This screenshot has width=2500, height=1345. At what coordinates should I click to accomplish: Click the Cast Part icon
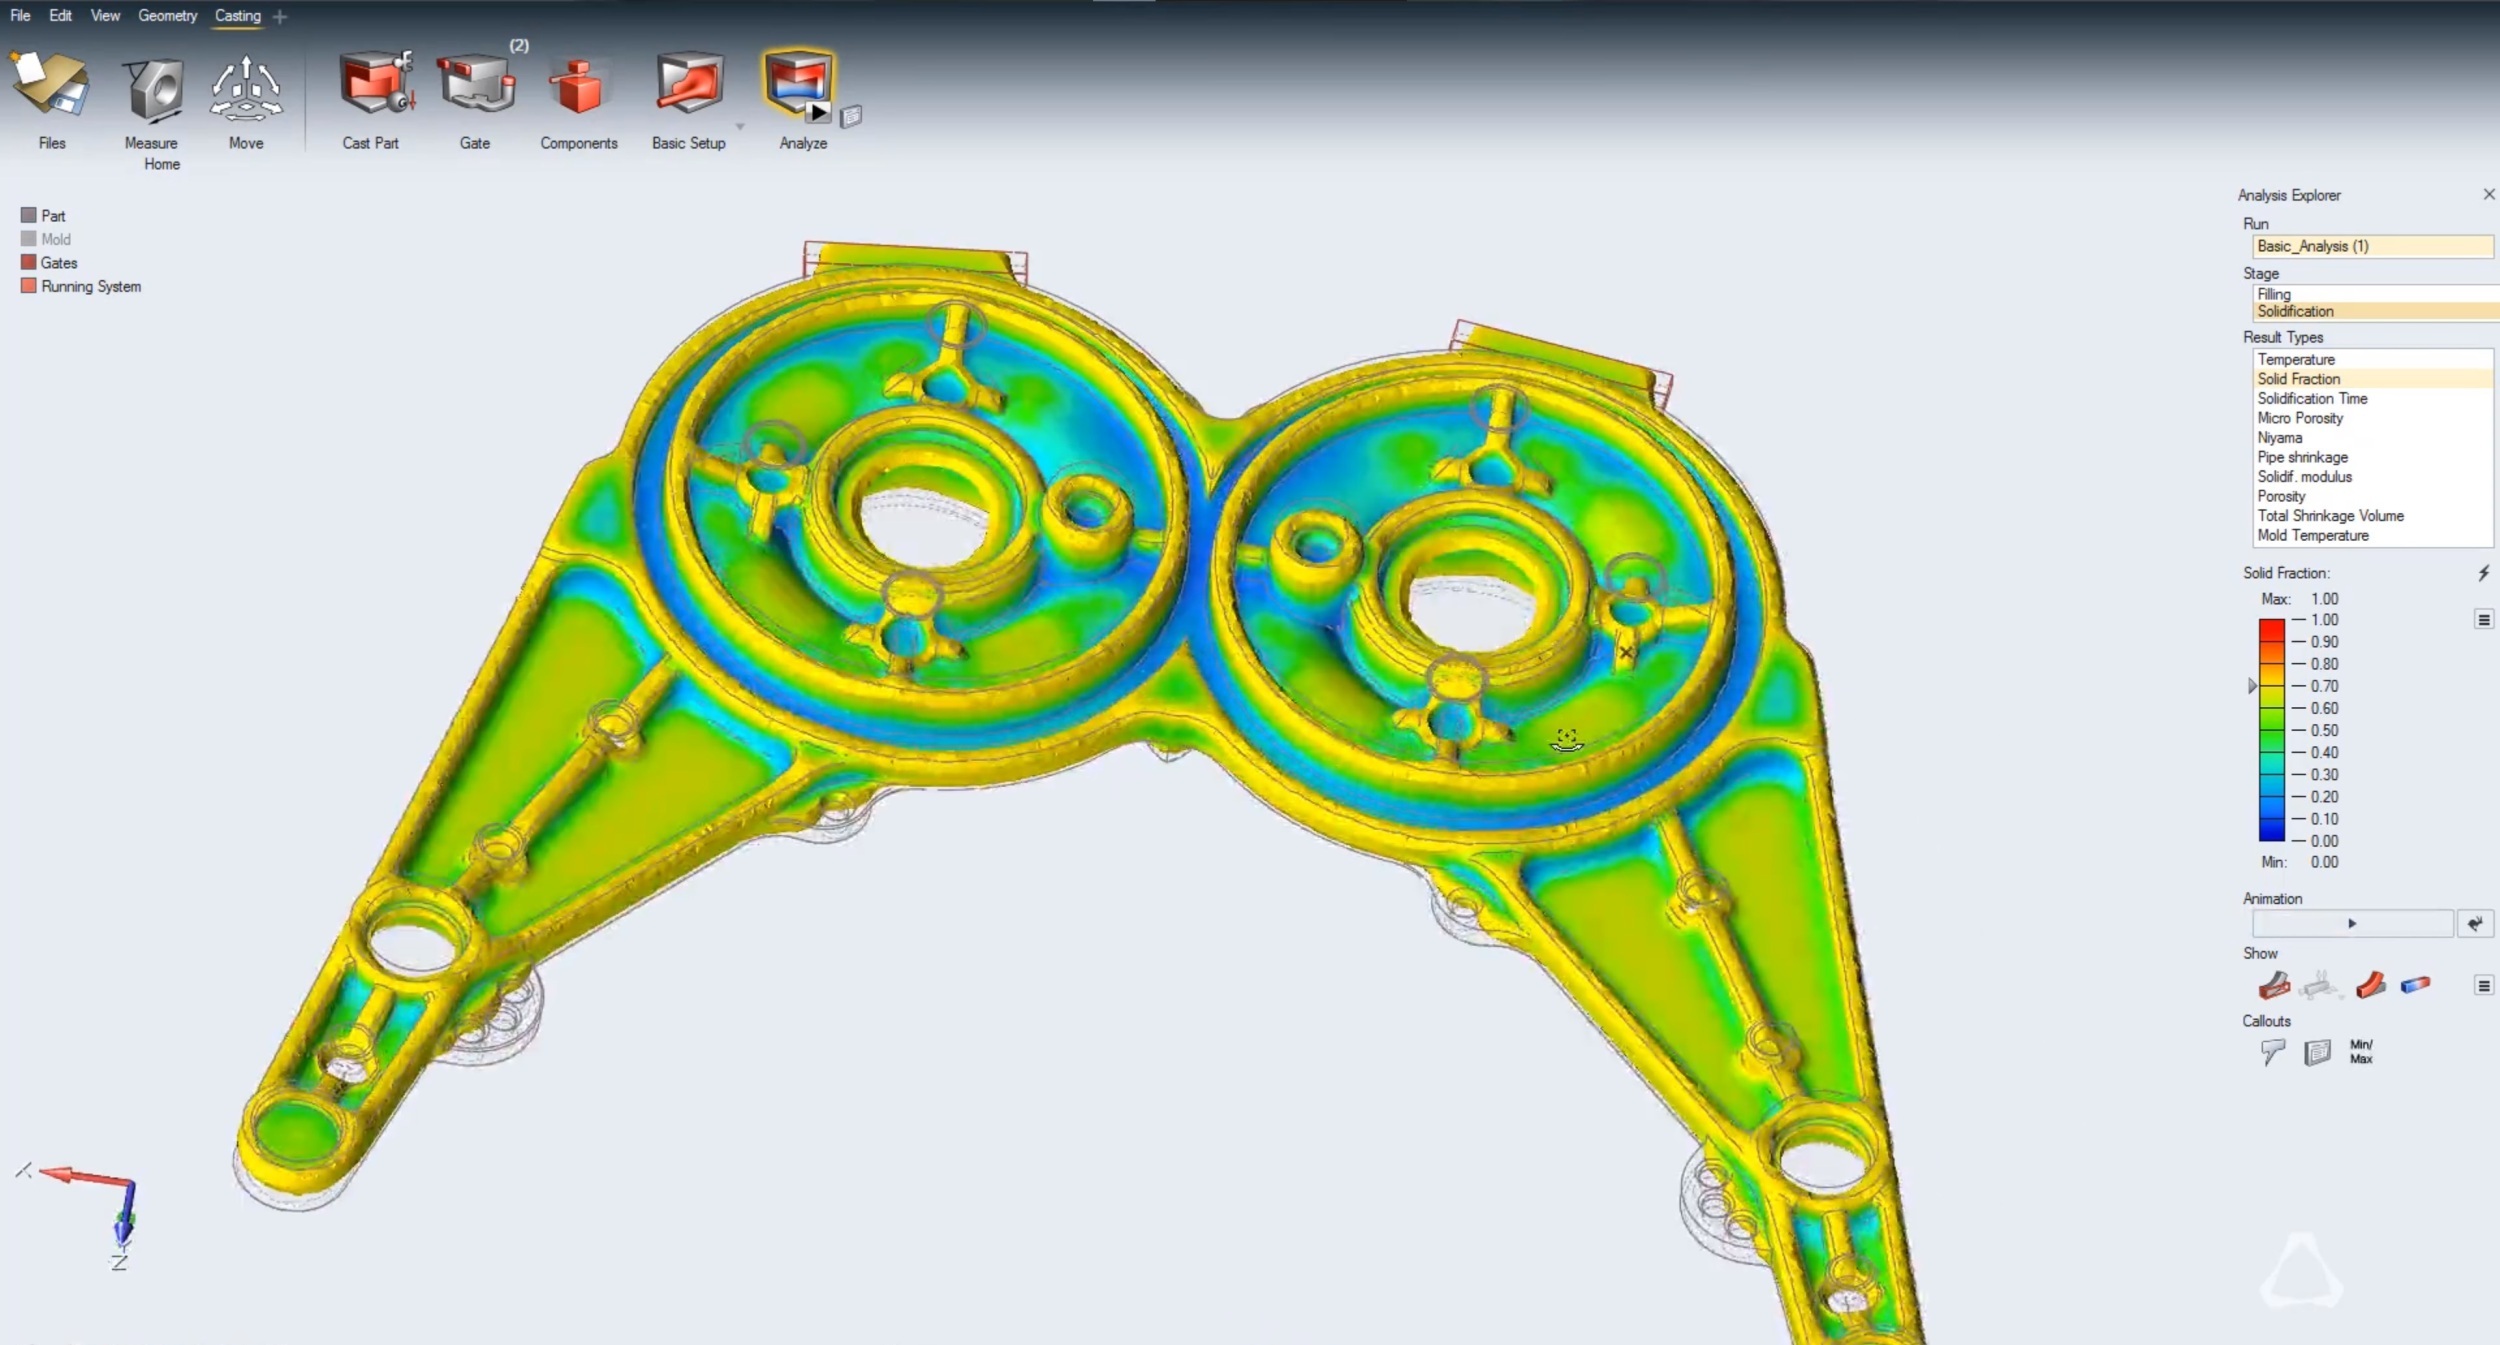coord(376,84)
